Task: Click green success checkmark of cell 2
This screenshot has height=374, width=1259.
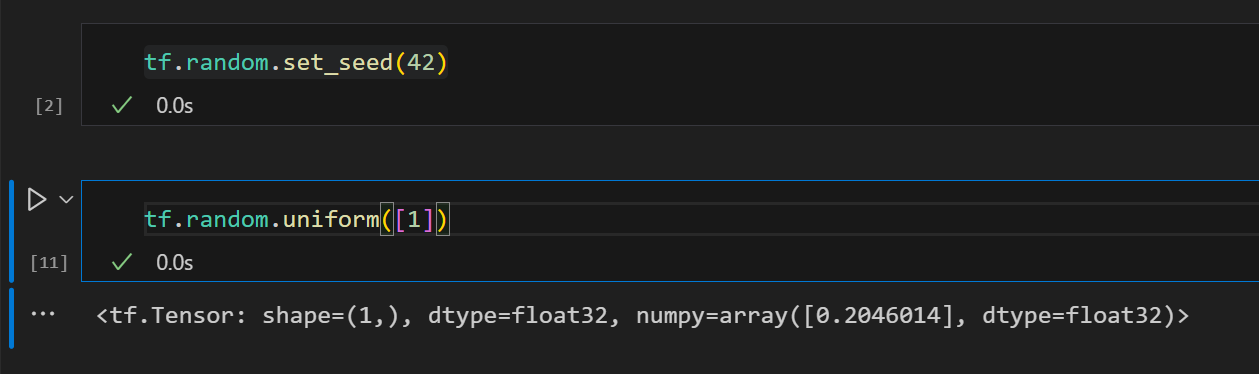Action: coord(123,104)
